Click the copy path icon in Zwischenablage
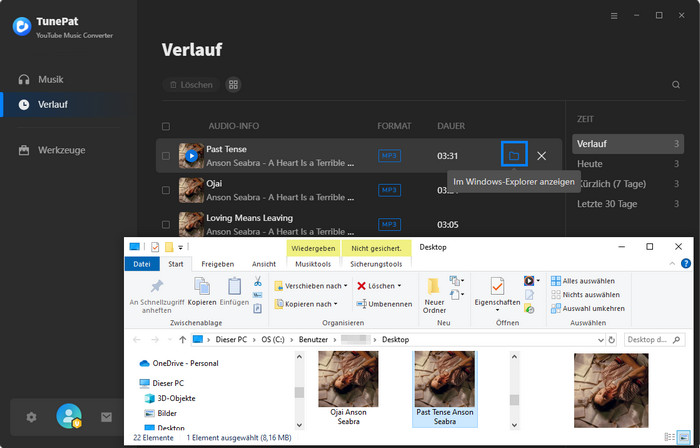The height and width of the screenshot is (448, 700). coord(258,295)
